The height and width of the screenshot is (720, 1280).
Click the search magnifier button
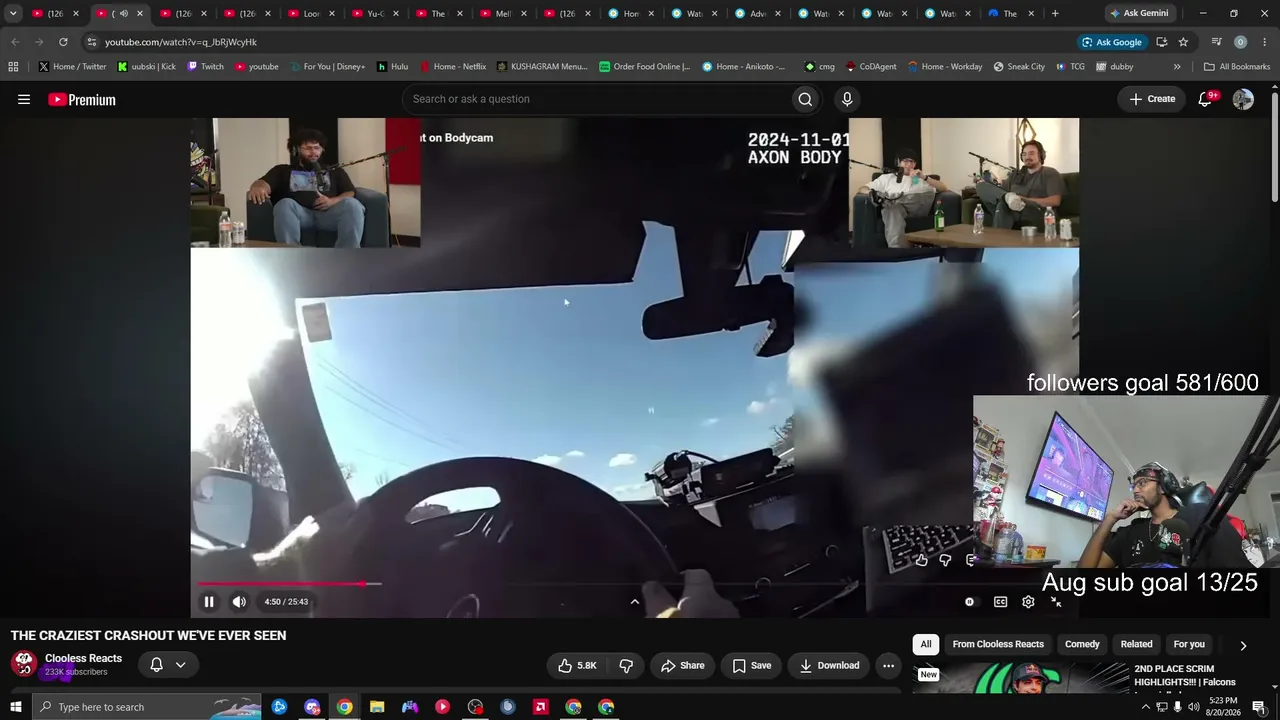coord(805,99)
